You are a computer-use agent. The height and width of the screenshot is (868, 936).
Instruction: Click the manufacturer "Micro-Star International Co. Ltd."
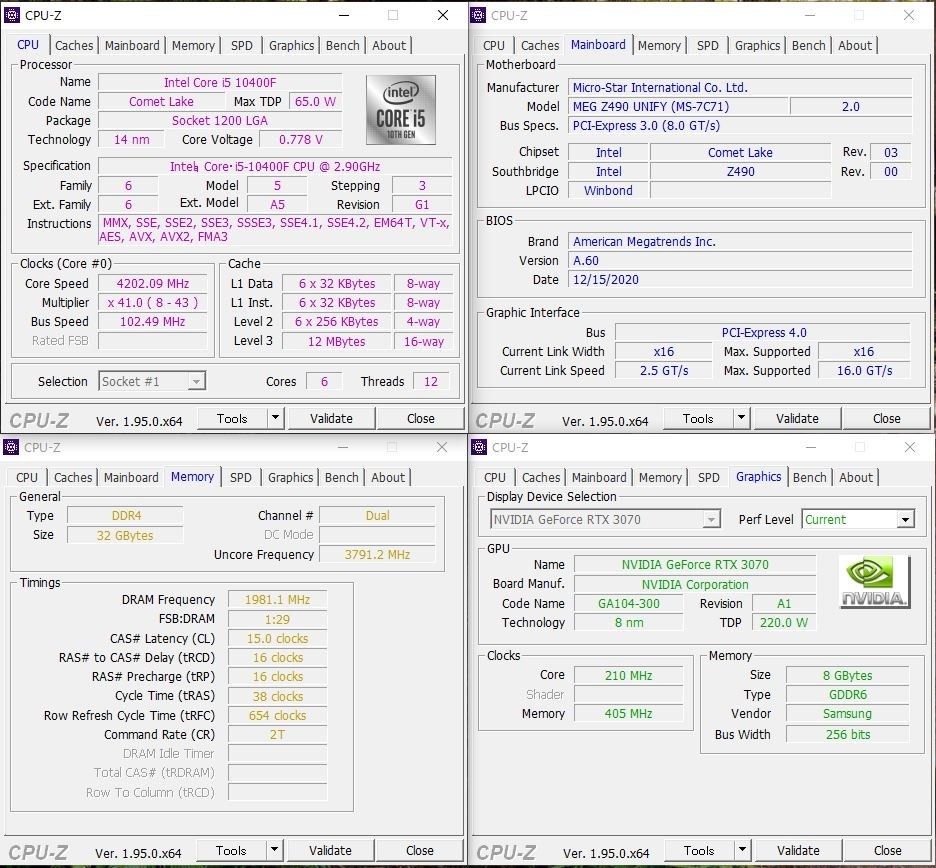pyautogui.click(x=740, y=88)
